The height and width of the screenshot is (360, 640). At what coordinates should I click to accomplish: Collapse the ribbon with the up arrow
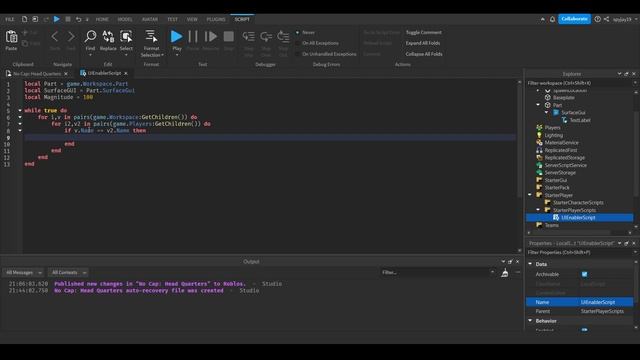pyautogui.click(x=542, y=19)
